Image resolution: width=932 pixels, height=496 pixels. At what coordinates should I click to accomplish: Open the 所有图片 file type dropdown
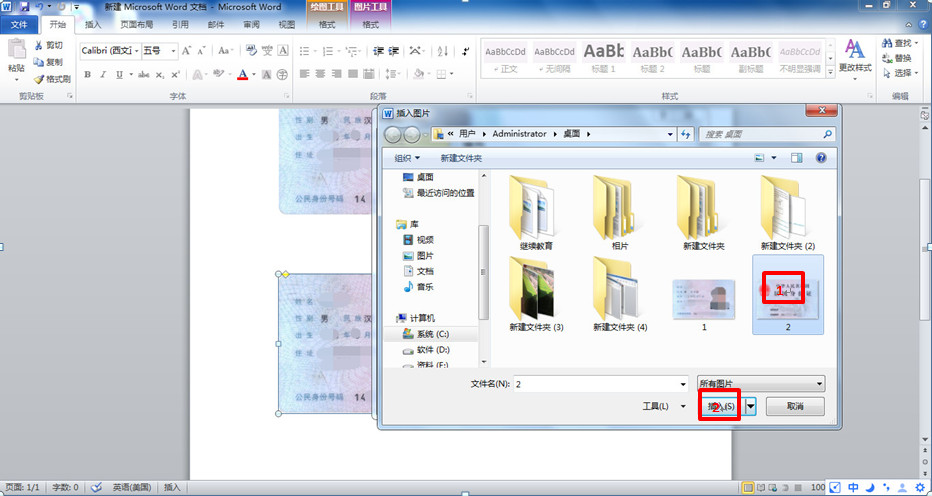(x=761, y=384)
